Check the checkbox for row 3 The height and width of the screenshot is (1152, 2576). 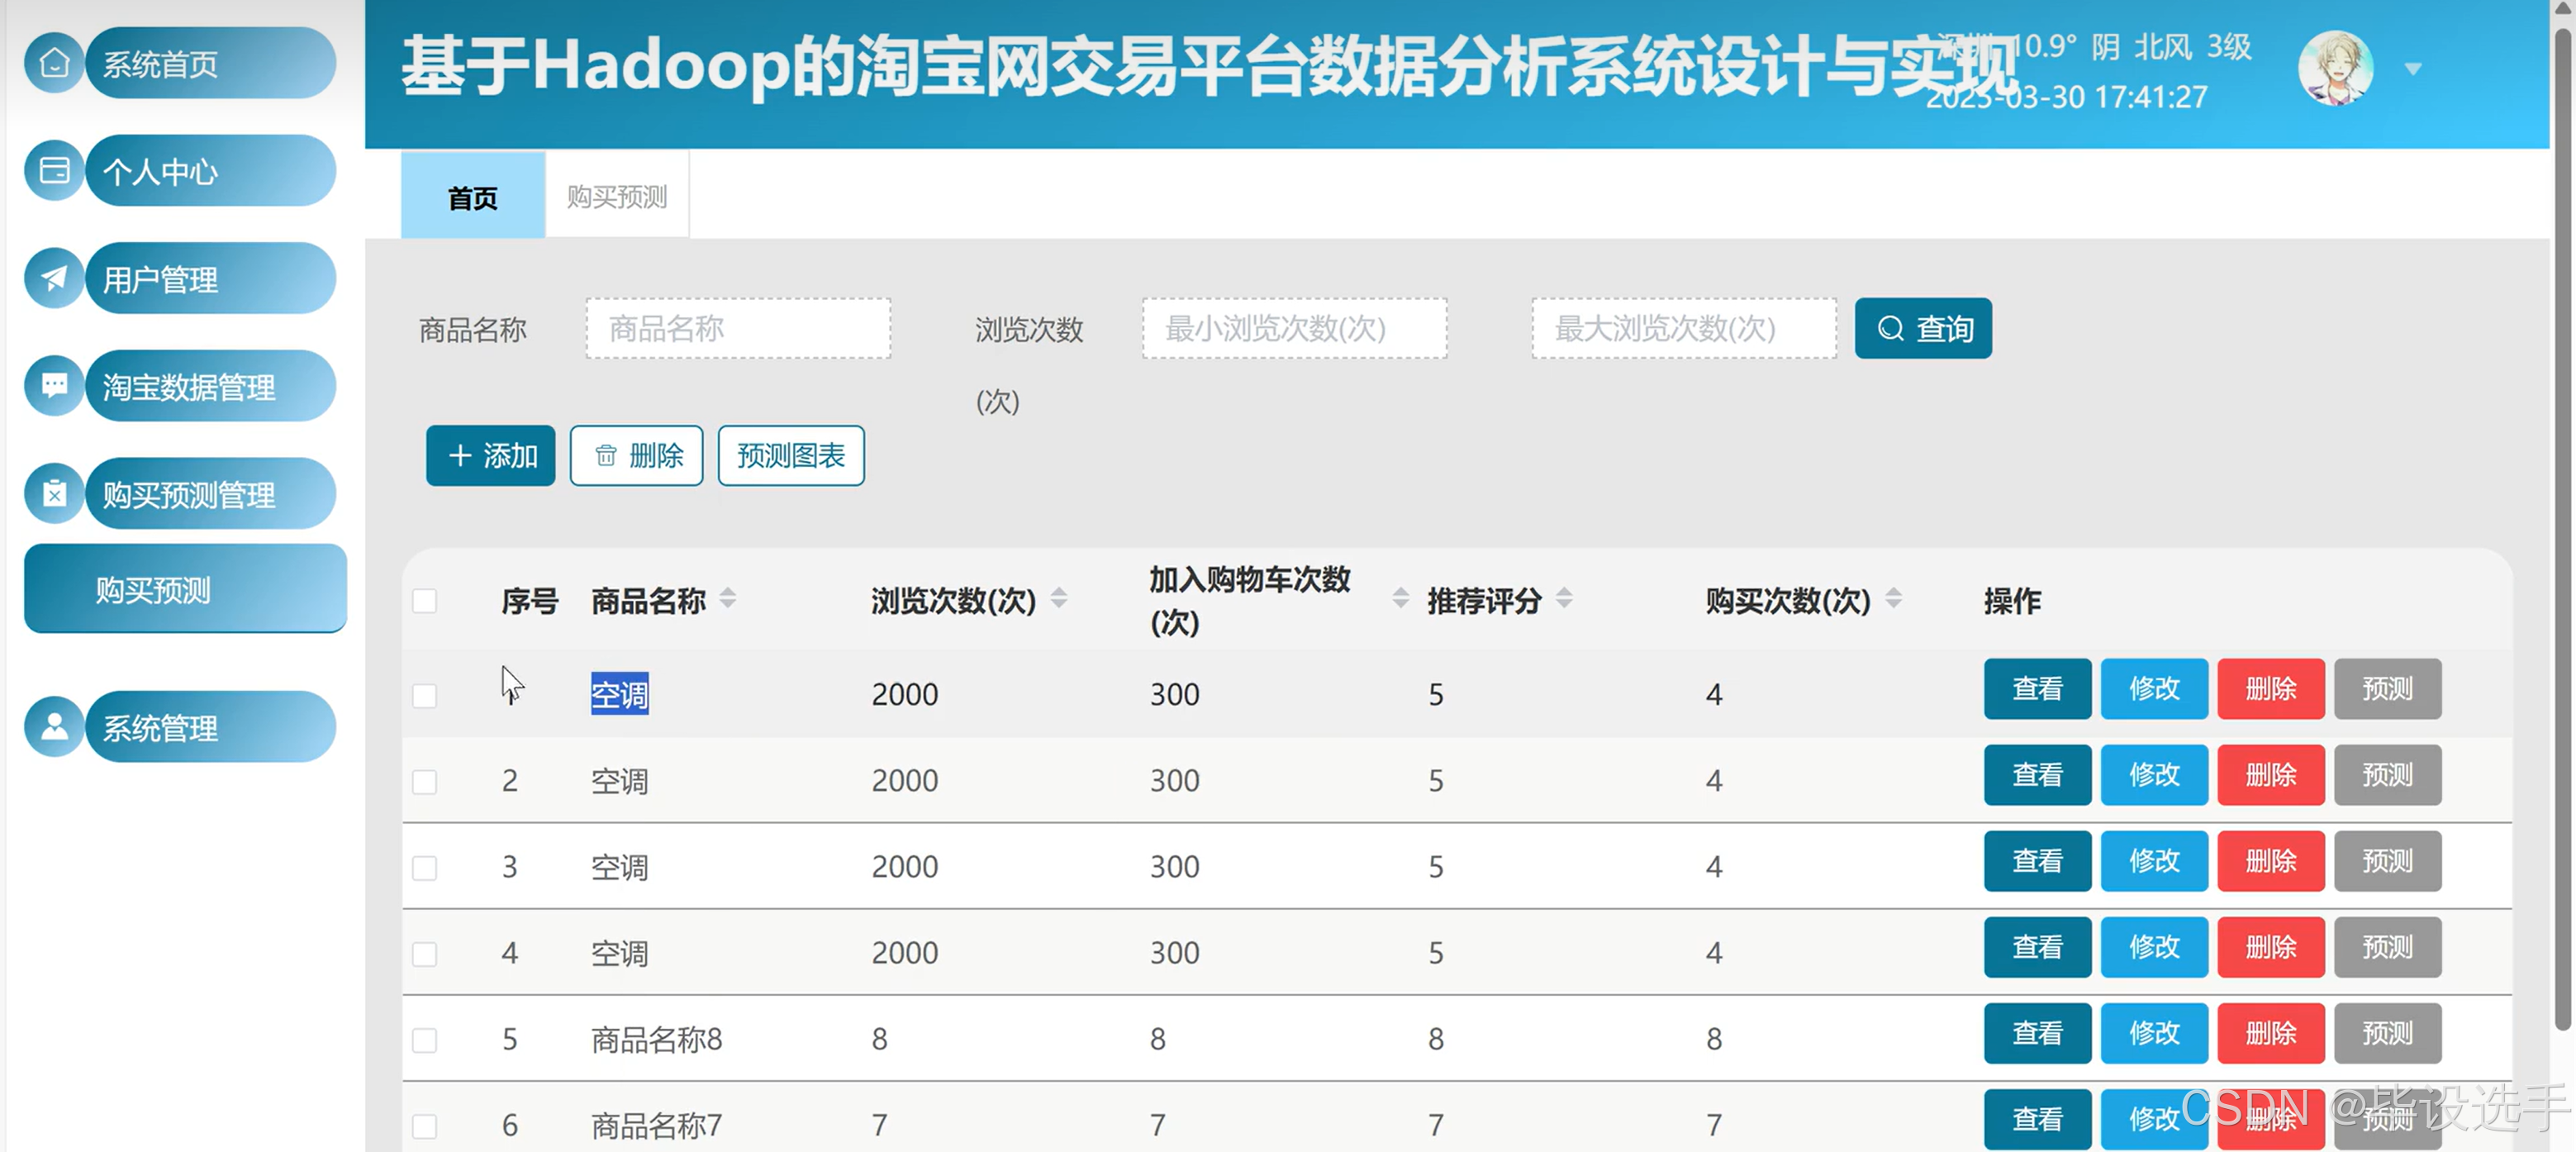pos(425,867)
